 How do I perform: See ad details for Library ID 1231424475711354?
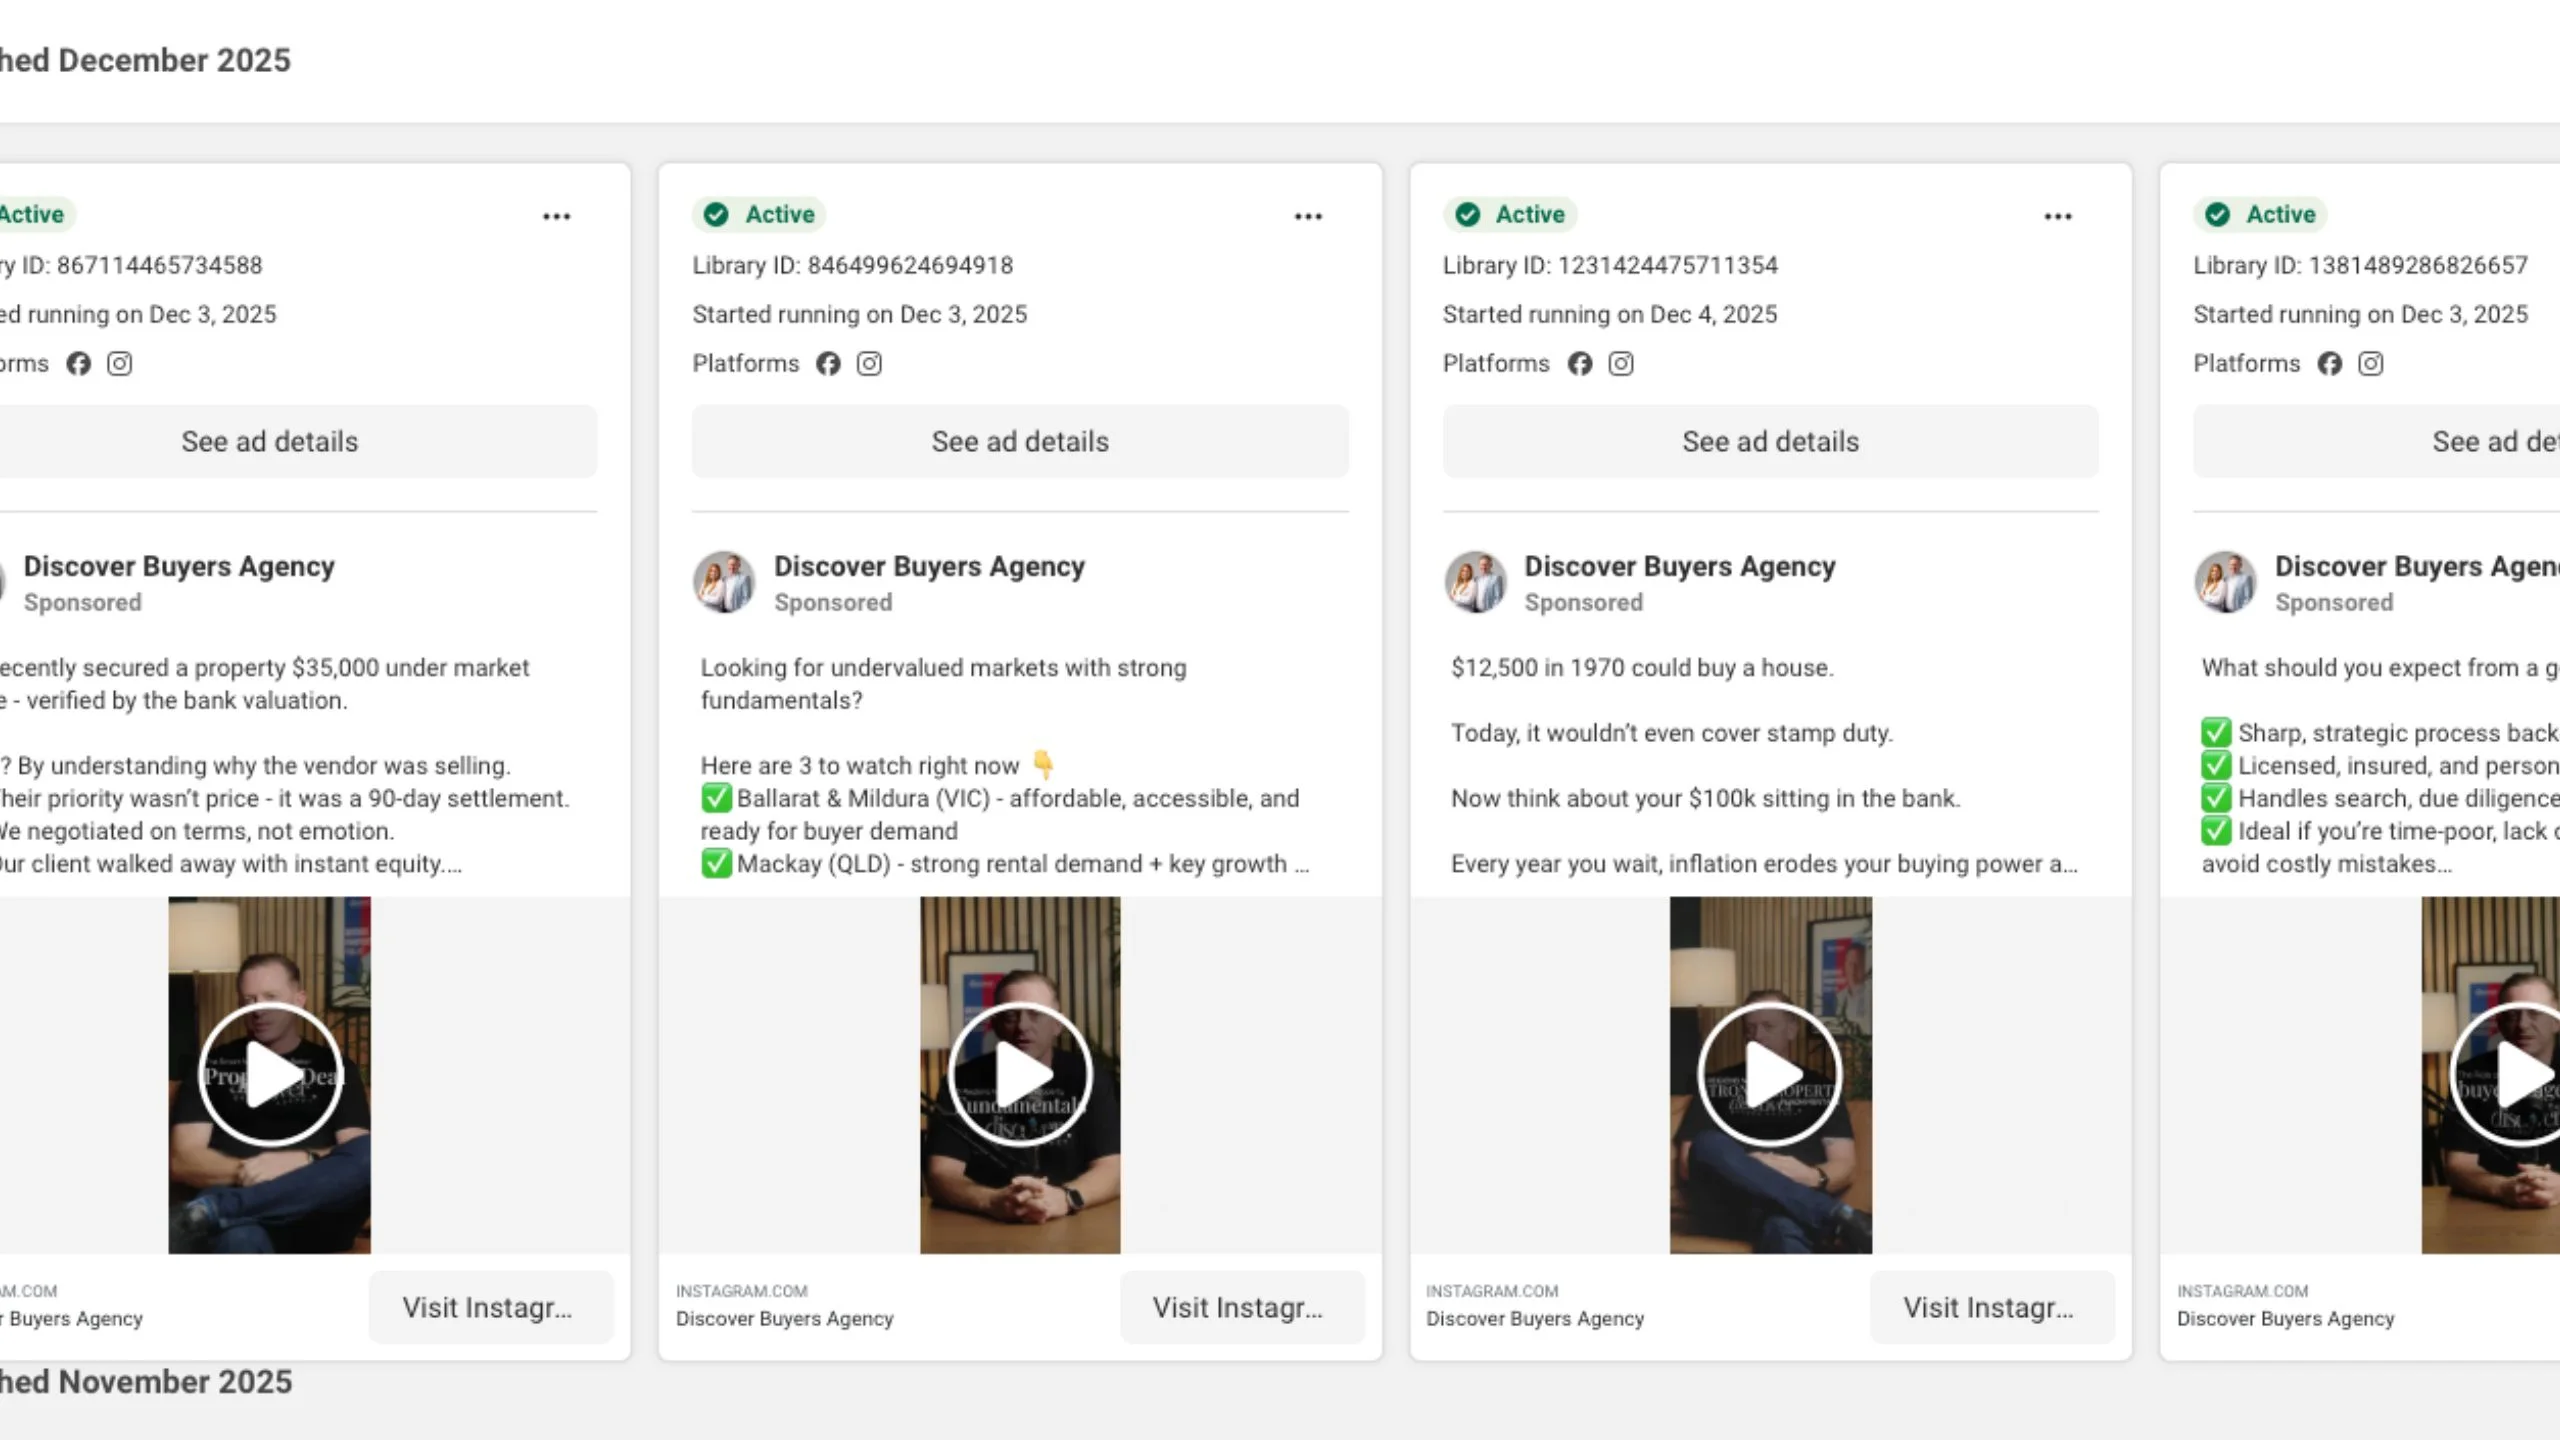click(1770, 441)
